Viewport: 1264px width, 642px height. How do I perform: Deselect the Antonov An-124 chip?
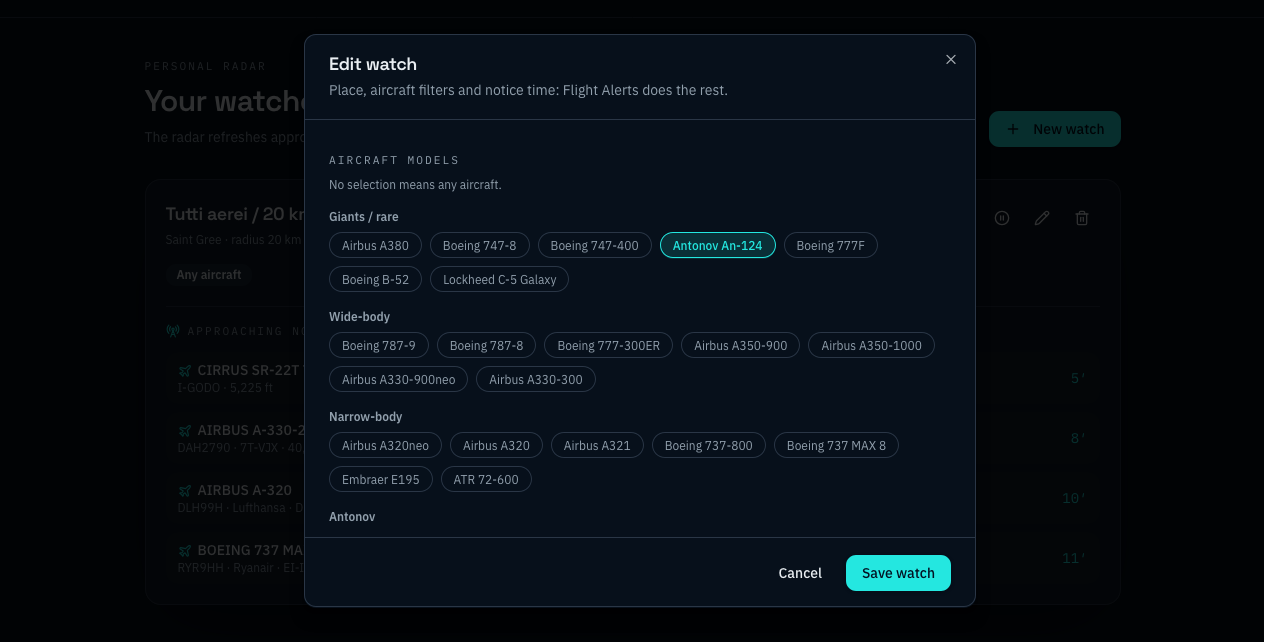tap(718, 245)
